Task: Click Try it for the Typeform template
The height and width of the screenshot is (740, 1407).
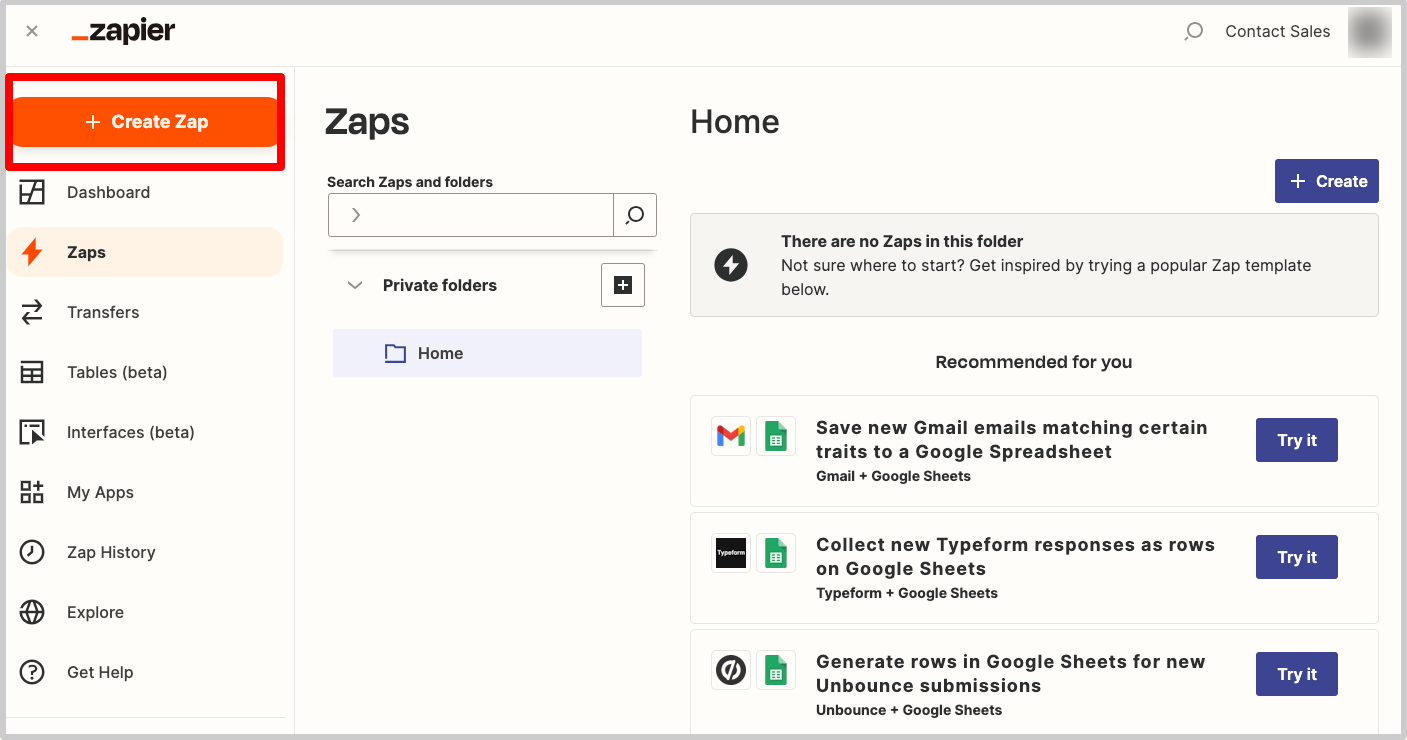Action: (x=1297, y=557)
